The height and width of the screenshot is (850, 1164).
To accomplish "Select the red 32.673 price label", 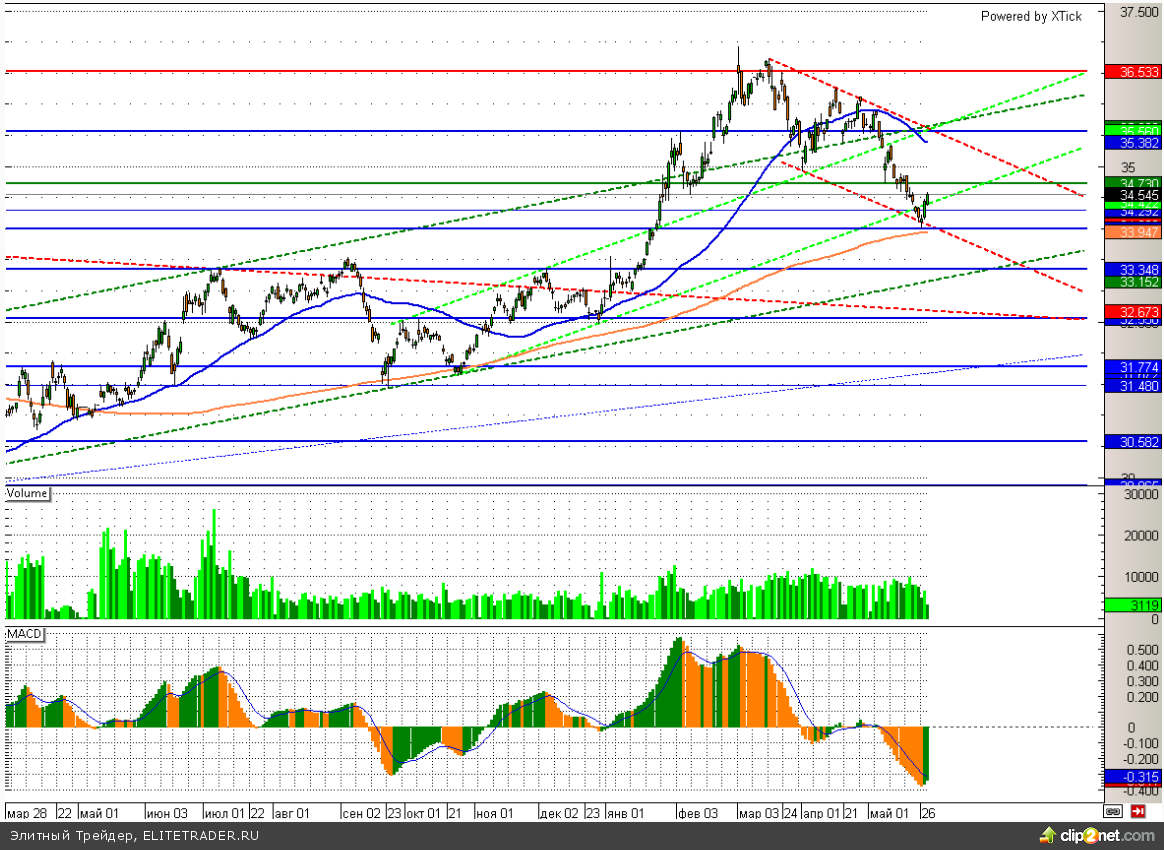I will [1133, 312].
